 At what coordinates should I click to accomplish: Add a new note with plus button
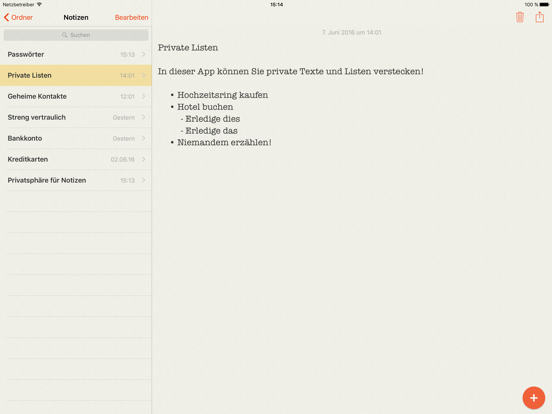534,398
